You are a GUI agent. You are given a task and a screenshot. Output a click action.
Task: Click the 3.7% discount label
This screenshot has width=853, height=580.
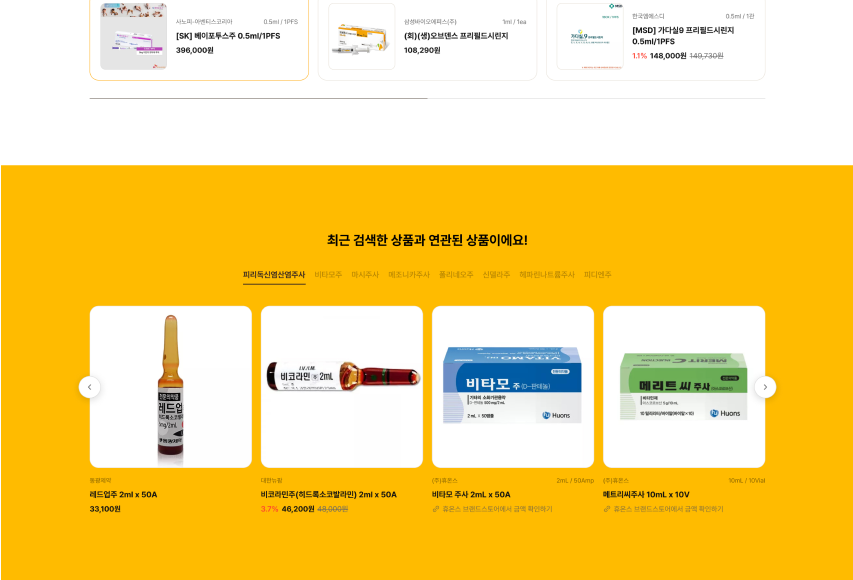coord(269,509)
